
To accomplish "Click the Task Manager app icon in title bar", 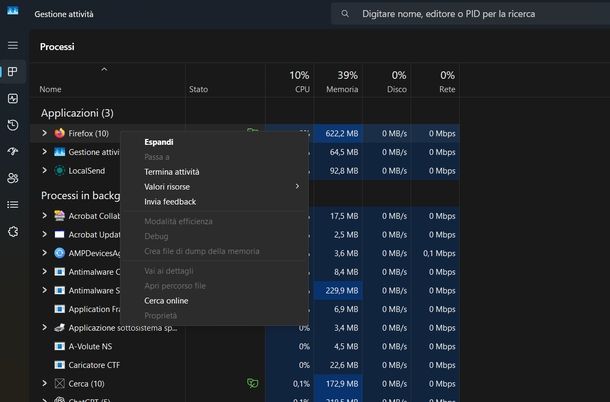I will [x=13, y=11].
